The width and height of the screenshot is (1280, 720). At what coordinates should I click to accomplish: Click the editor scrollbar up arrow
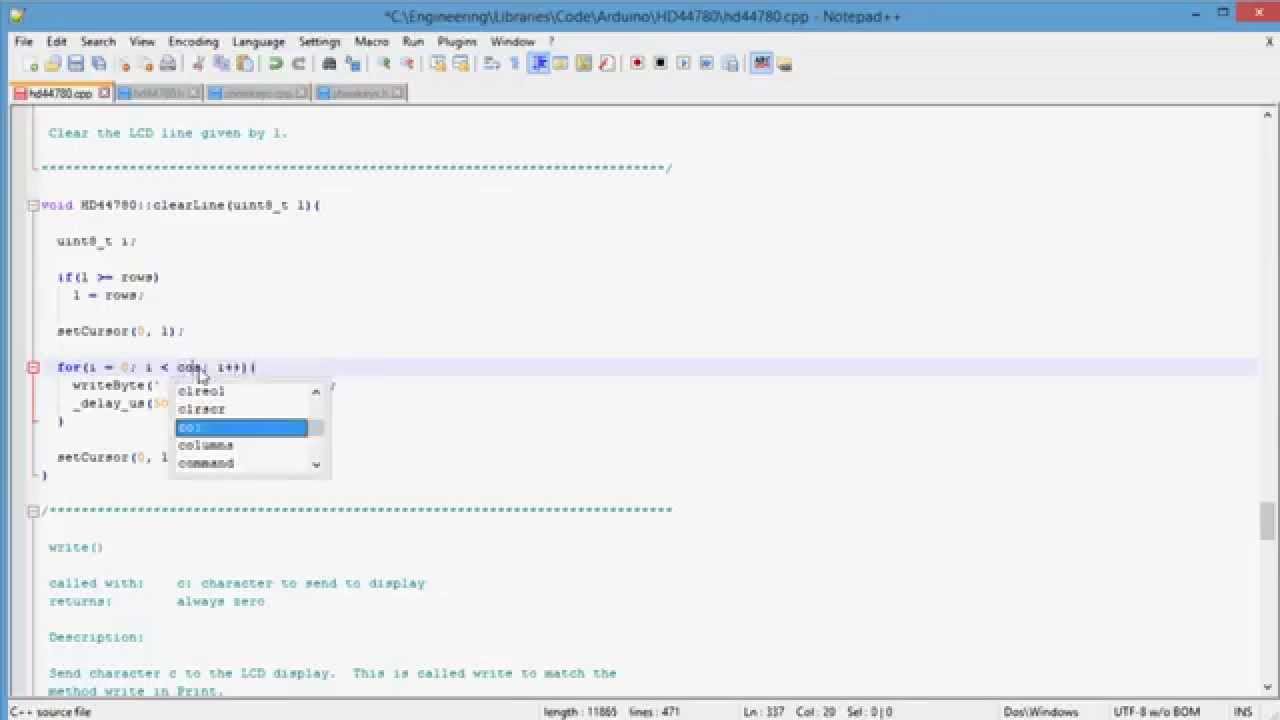pos(1267,116)
